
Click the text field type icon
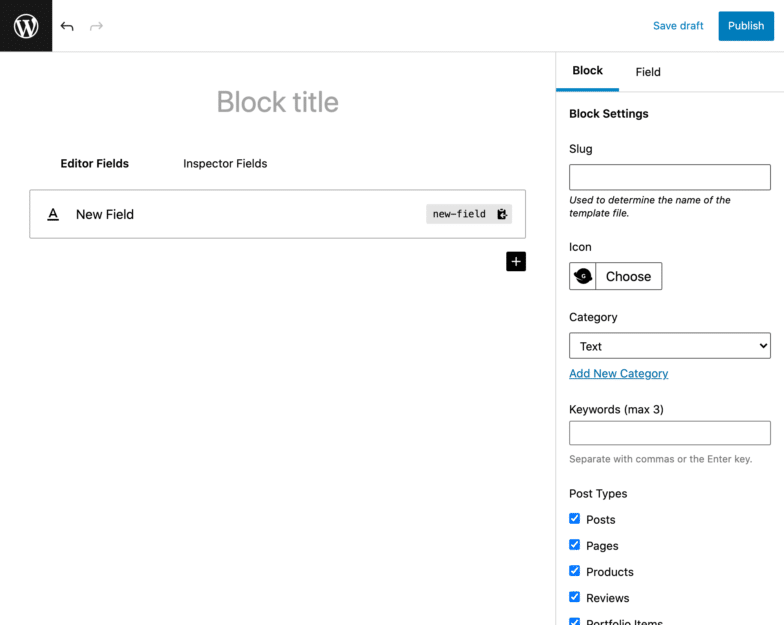53,214
